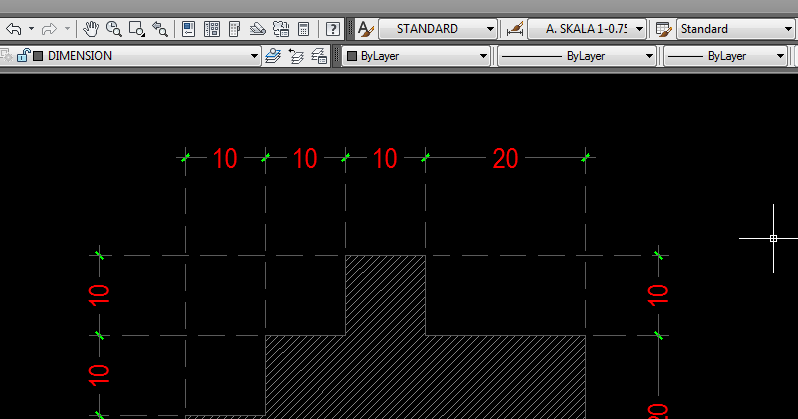Click the Layer Previous icon
This screenshot has width=798, height=419.
(296, 56)
